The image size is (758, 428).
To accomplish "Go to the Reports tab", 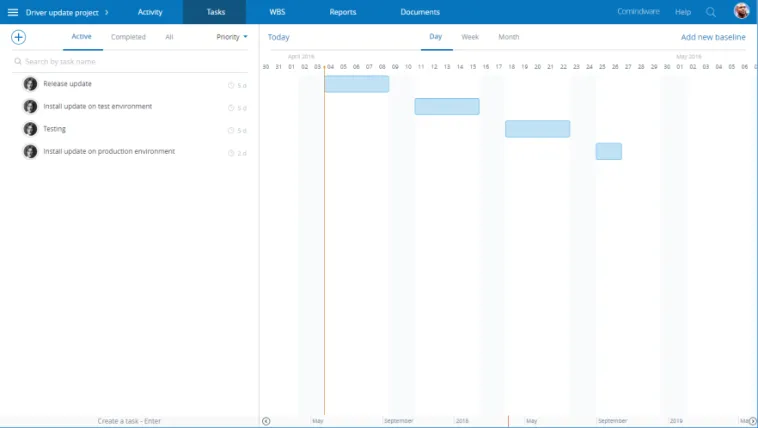I will coord(343,12).
